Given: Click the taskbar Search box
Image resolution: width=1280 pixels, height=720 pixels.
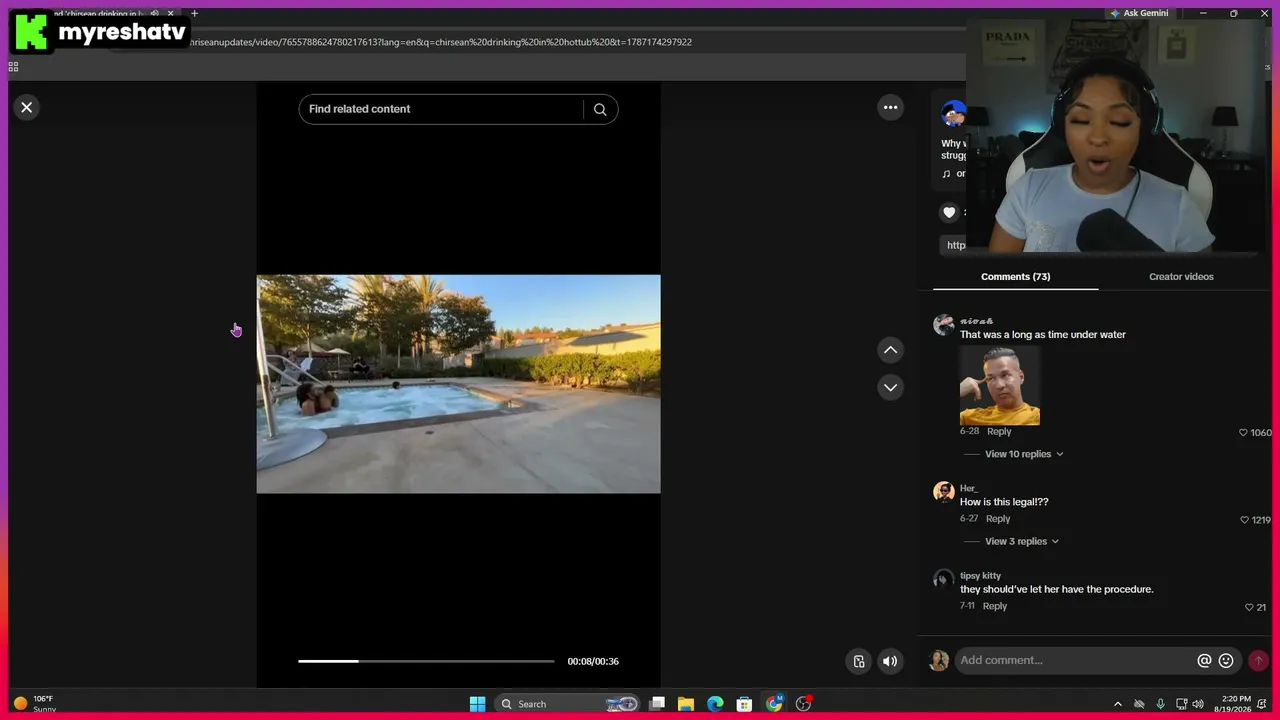Looking at the screenshot, I should [x=567, y=704].
